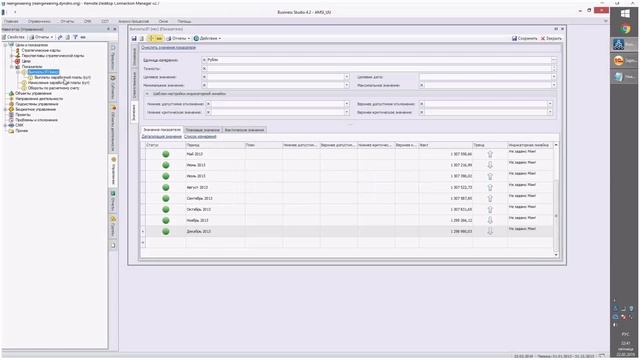Click the Список измерений link
Screen dimensions: 640x360
pos(200,136)
